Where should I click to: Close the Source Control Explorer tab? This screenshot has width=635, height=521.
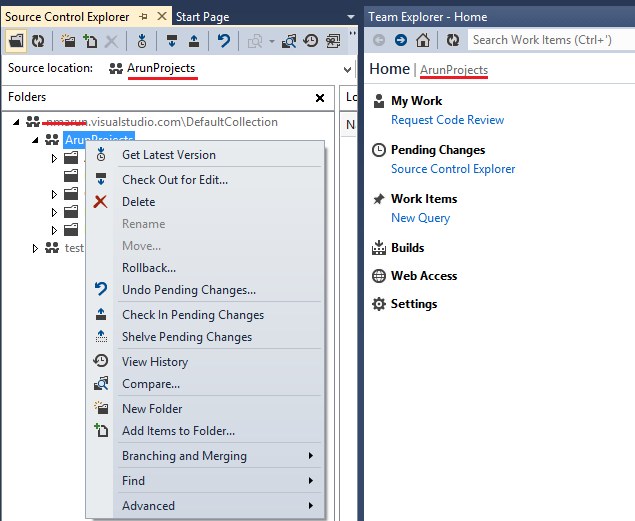click(162, 16)
